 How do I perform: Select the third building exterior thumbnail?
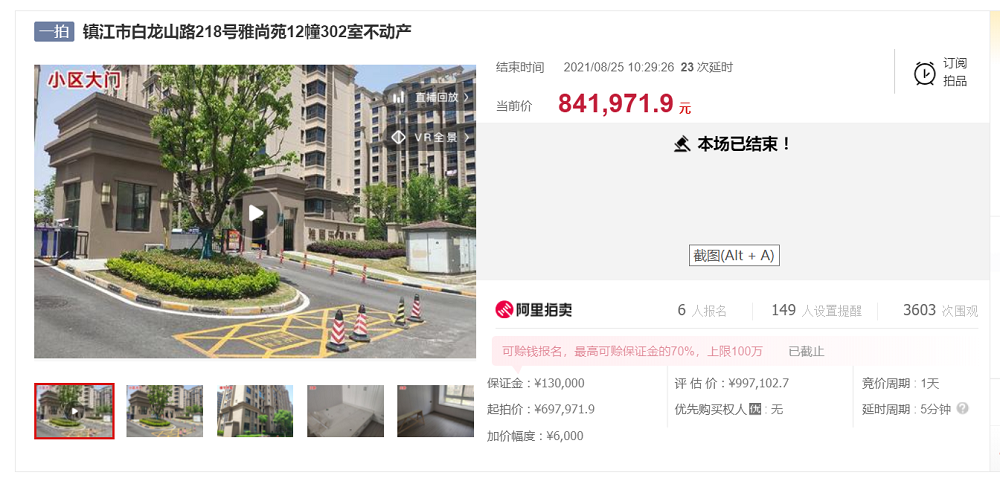[x=255, y=411]
